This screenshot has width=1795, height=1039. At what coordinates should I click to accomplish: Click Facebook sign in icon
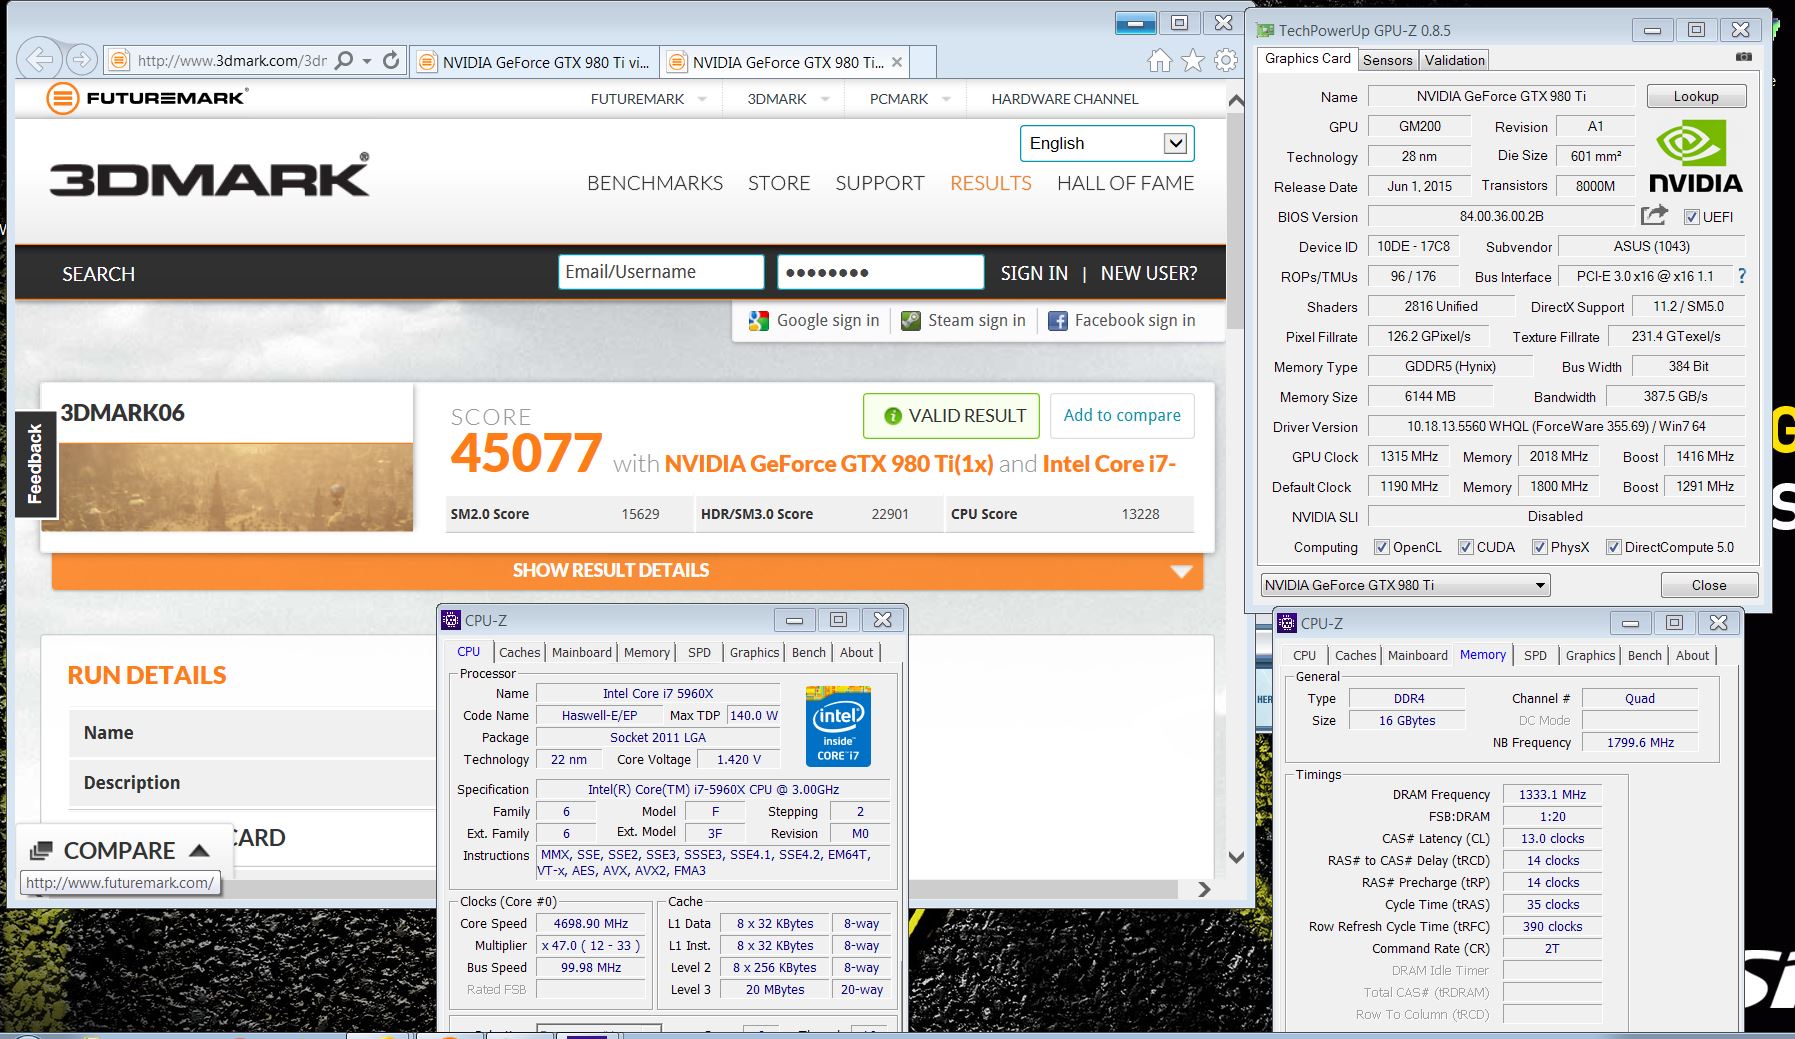(x=1057, y=321)
